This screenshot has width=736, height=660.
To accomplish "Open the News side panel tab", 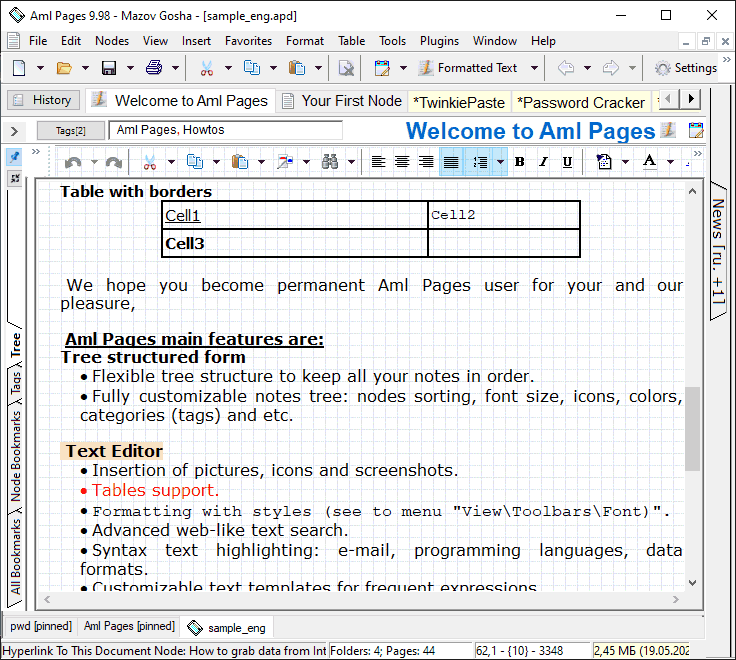I will click(718, 252).
